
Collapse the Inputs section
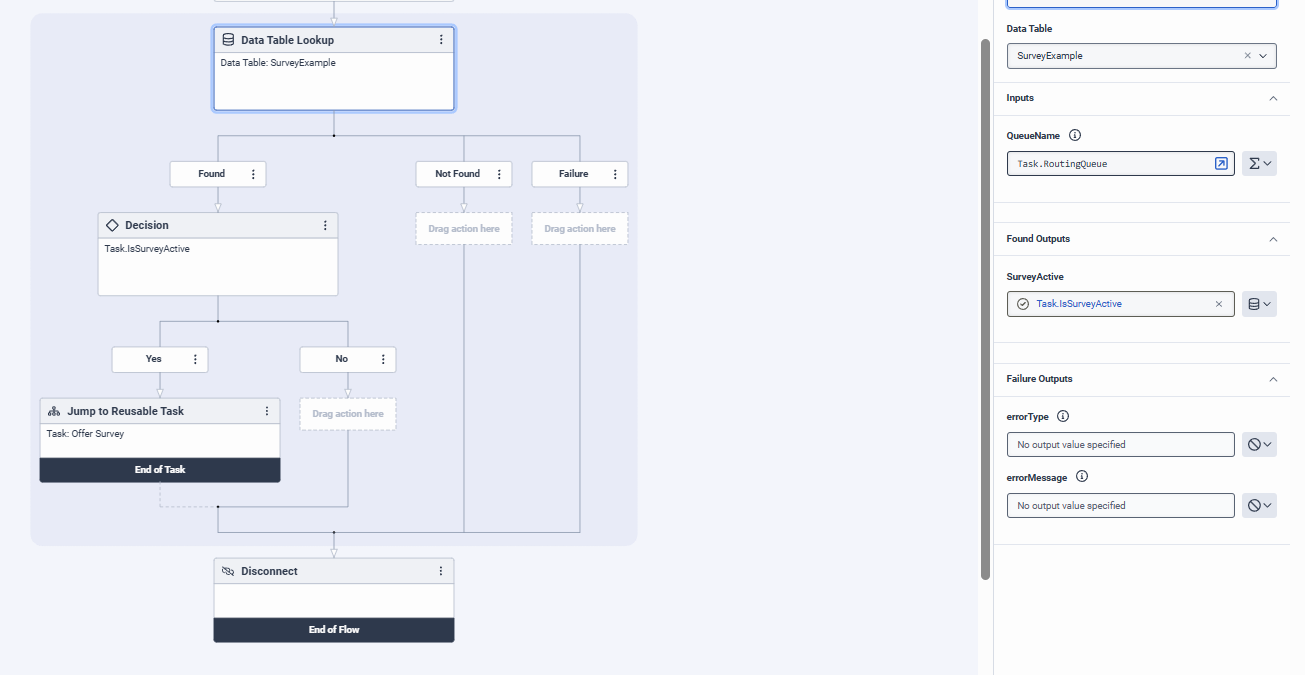click(x=1273, y=98)
